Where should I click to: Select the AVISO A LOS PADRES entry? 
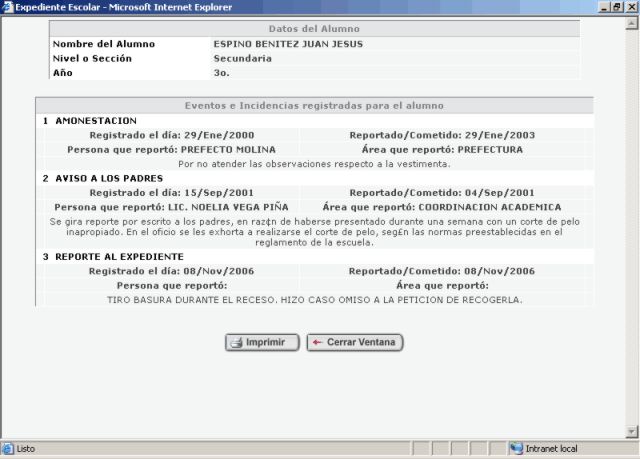click(x=103, y=178)
